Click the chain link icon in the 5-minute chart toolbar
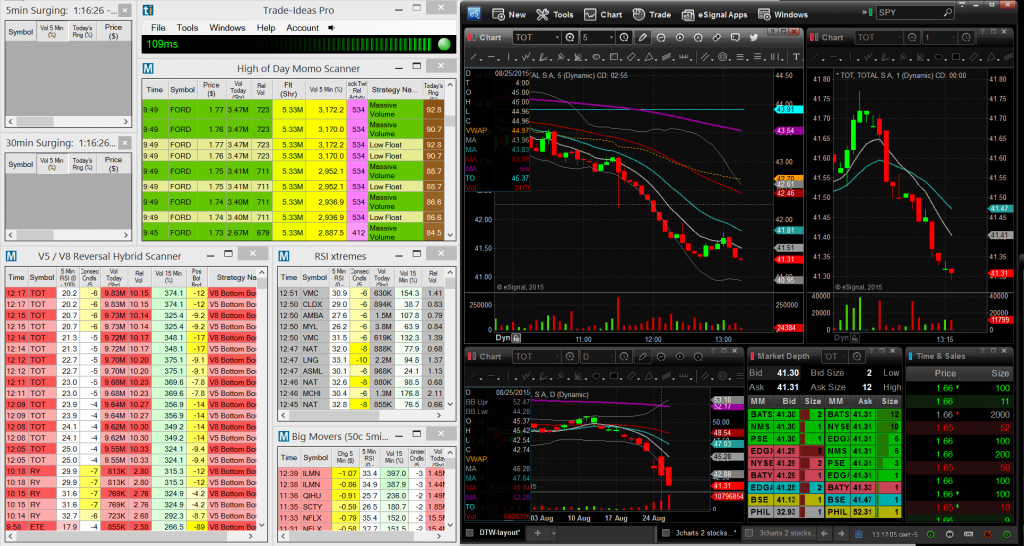Image resolution: width=1024 pixels, height=546 pixels. point(717,37)
